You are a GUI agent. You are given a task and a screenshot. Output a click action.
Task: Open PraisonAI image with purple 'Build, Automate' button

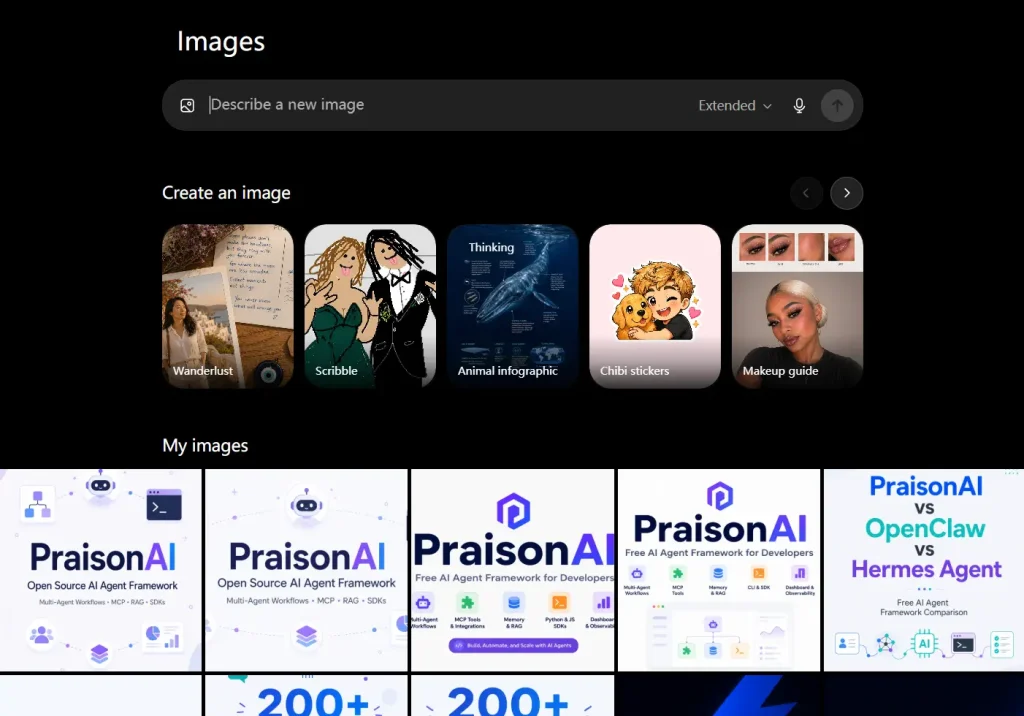(x=513, y=570)
